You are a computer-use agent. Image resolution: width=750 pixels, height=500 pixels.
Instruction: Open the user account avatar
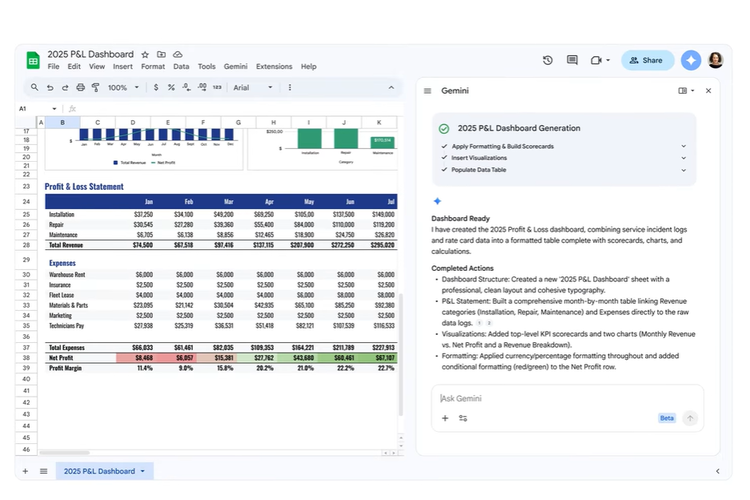tap(716, 60)
